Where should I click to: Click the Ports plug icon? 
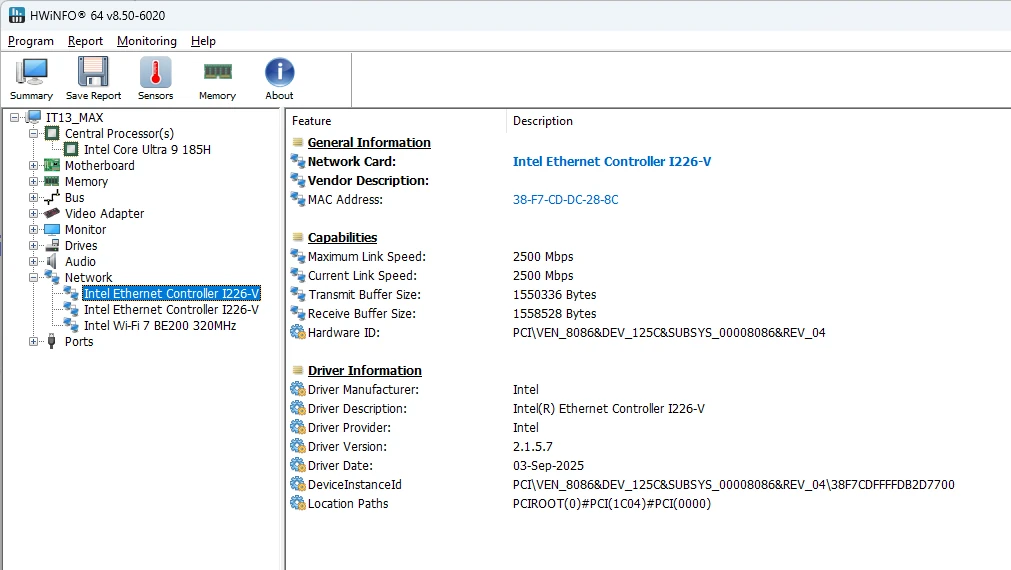coord(52,342)
